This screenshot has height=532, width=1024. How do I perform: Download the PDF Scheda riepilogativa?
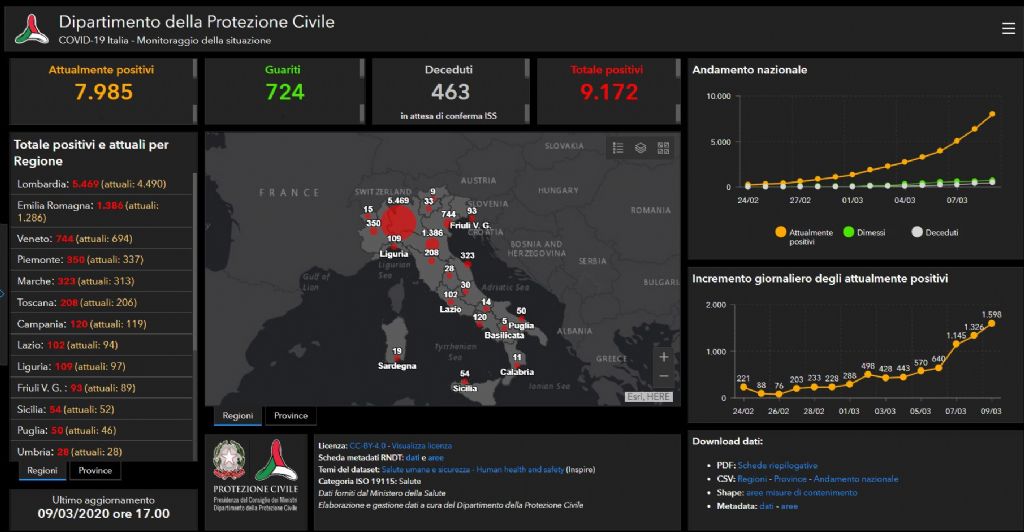pos(777,465)
